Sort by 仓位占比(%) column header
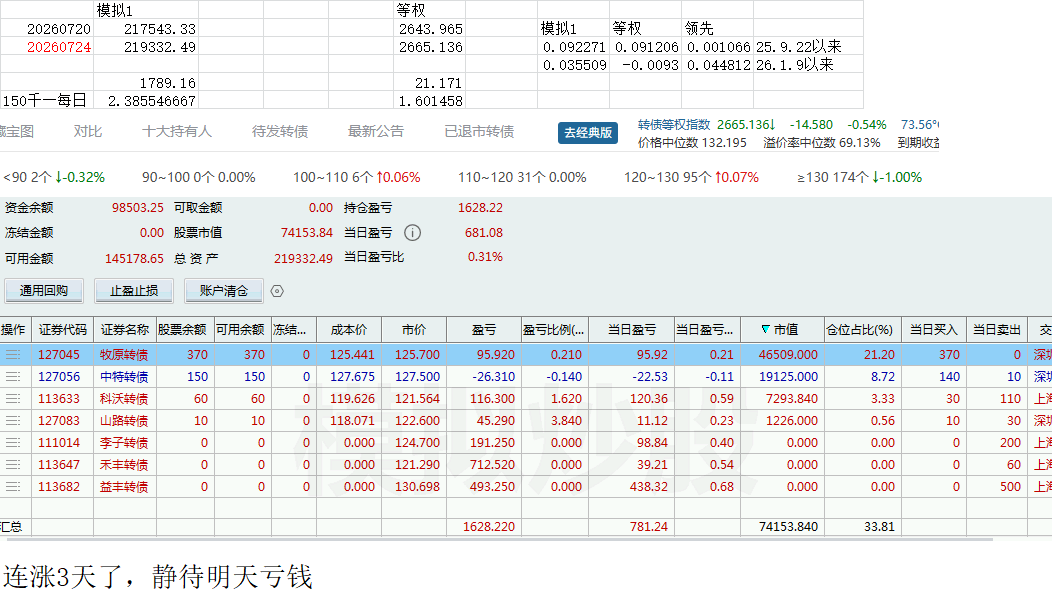The height and width of the screenshot is (609, 1052). [863, 329]
